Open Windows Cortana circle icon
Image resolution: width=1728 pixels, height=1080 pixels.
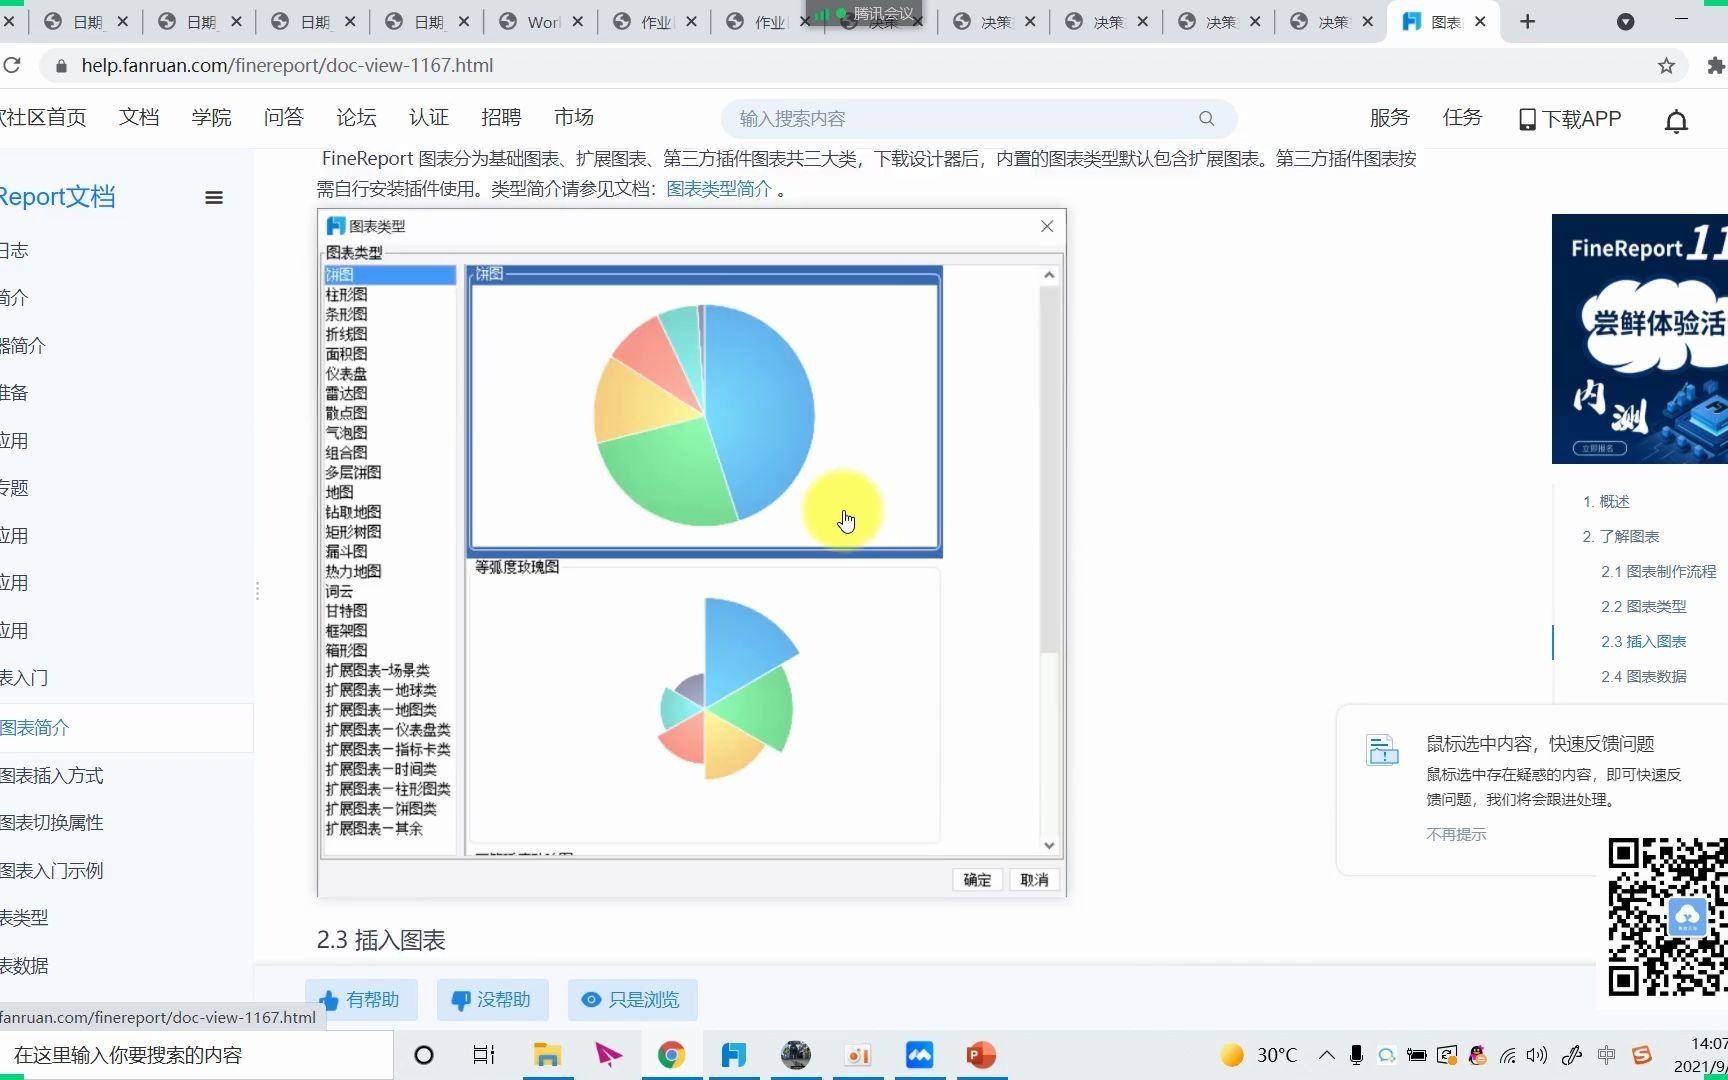click(x=424, y=1055)
